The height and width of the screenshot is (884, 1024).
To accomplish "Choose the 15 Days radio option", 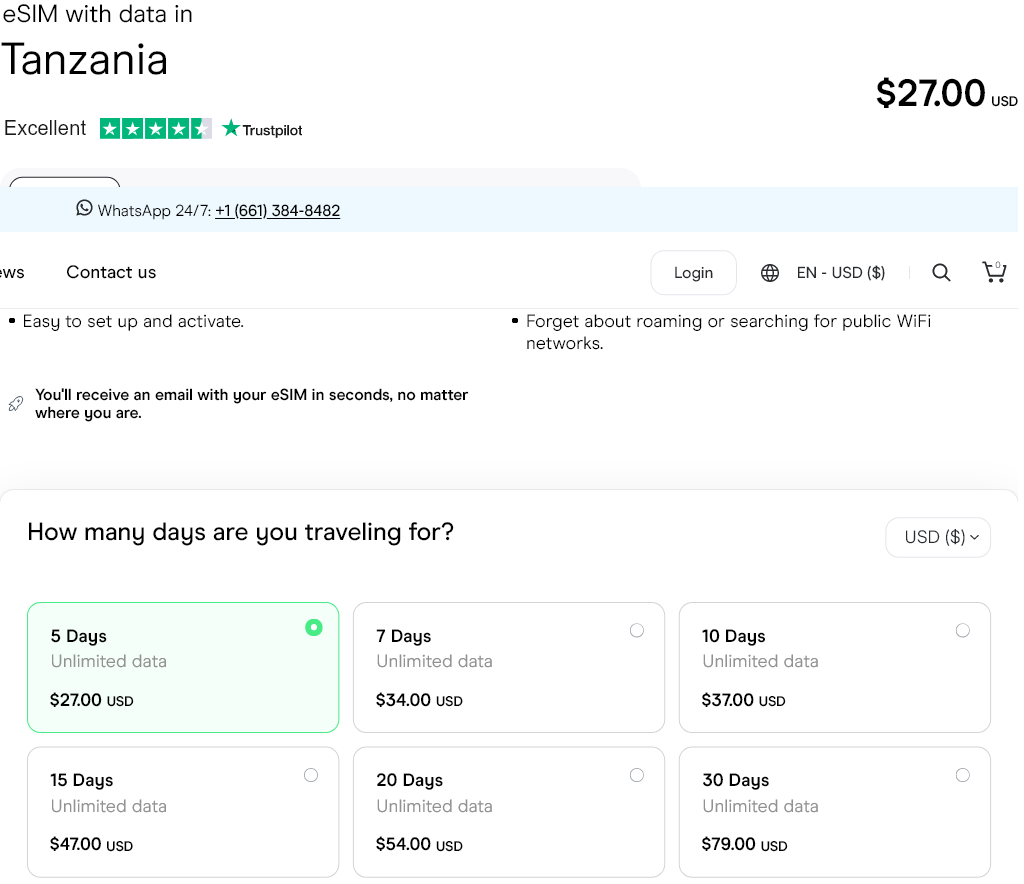I will [x=311, y=775].
